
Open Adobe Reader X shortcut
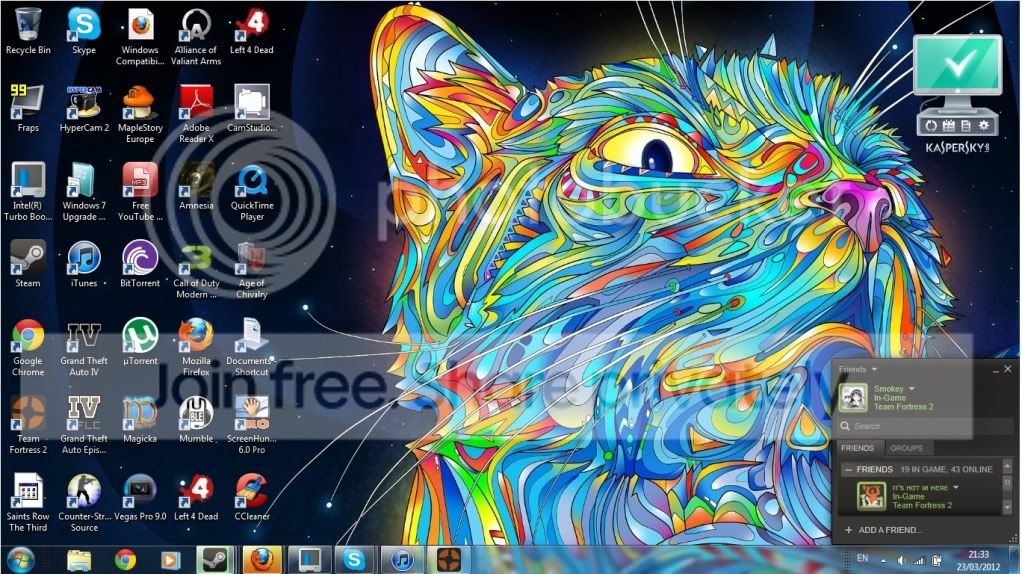click(196, 114)
